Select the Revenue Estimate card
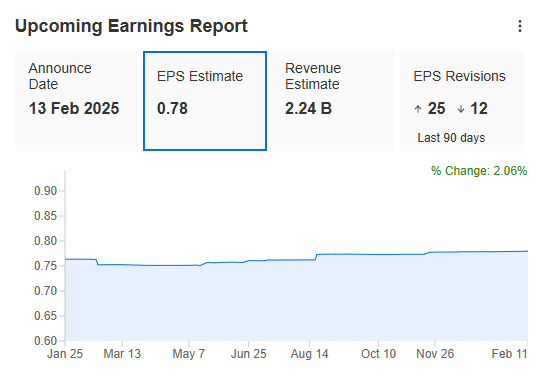The width and height of the screenshot is (543, 377). coord(333,101)
